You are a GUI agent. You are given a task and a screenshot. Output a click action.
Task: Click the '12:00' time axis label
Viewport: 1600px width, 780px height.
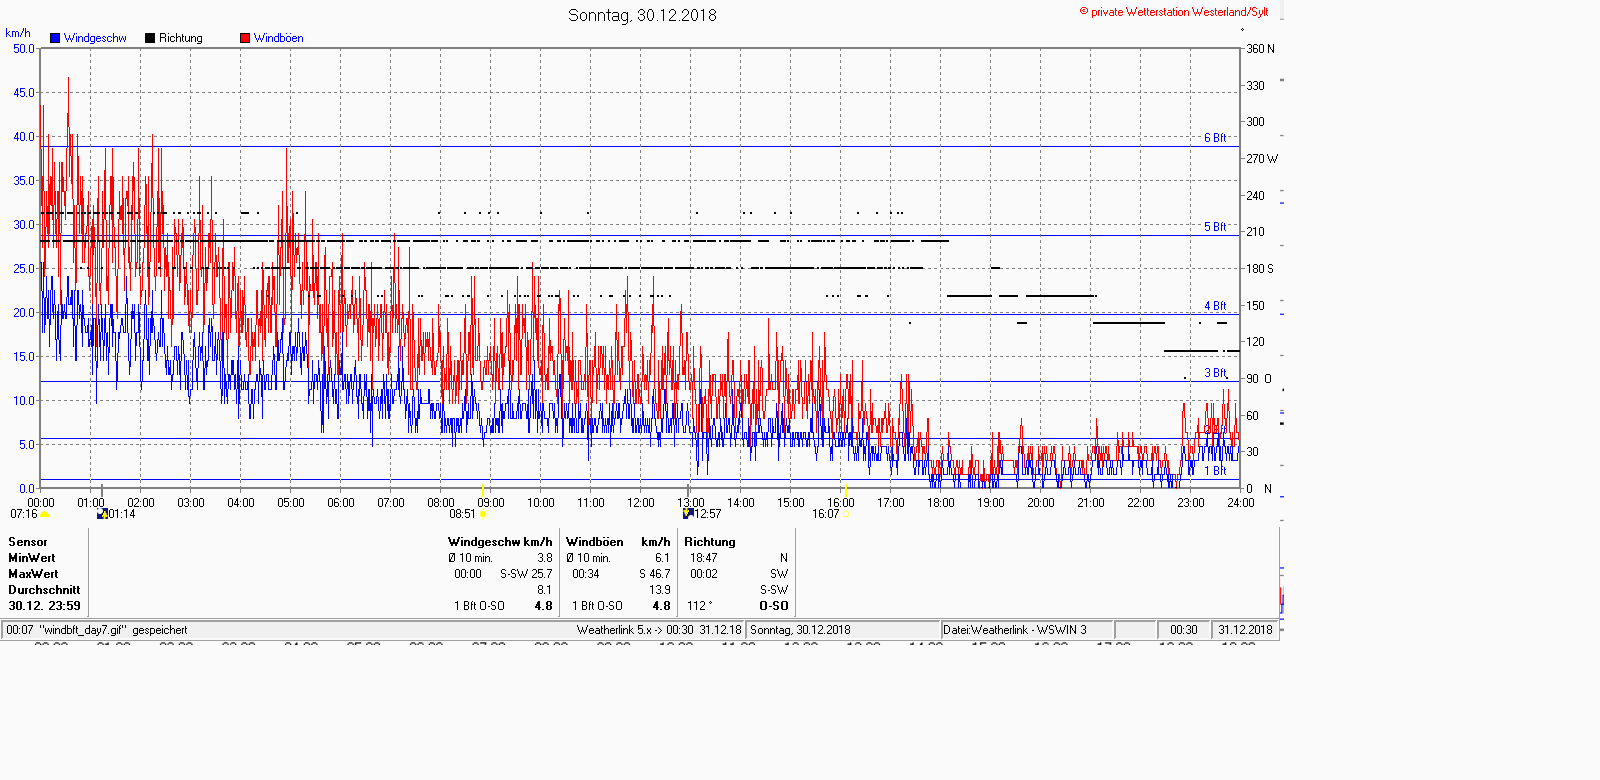coord(641,503)
